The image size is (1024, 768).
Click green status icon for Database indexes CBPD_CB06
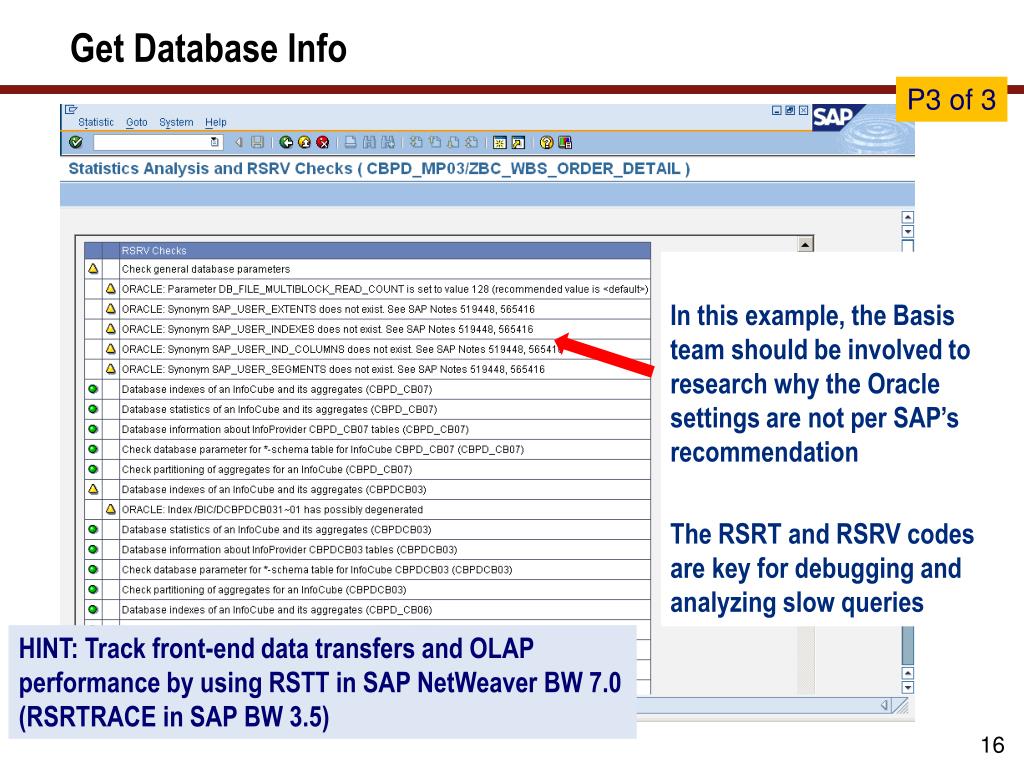pos(93,609)
